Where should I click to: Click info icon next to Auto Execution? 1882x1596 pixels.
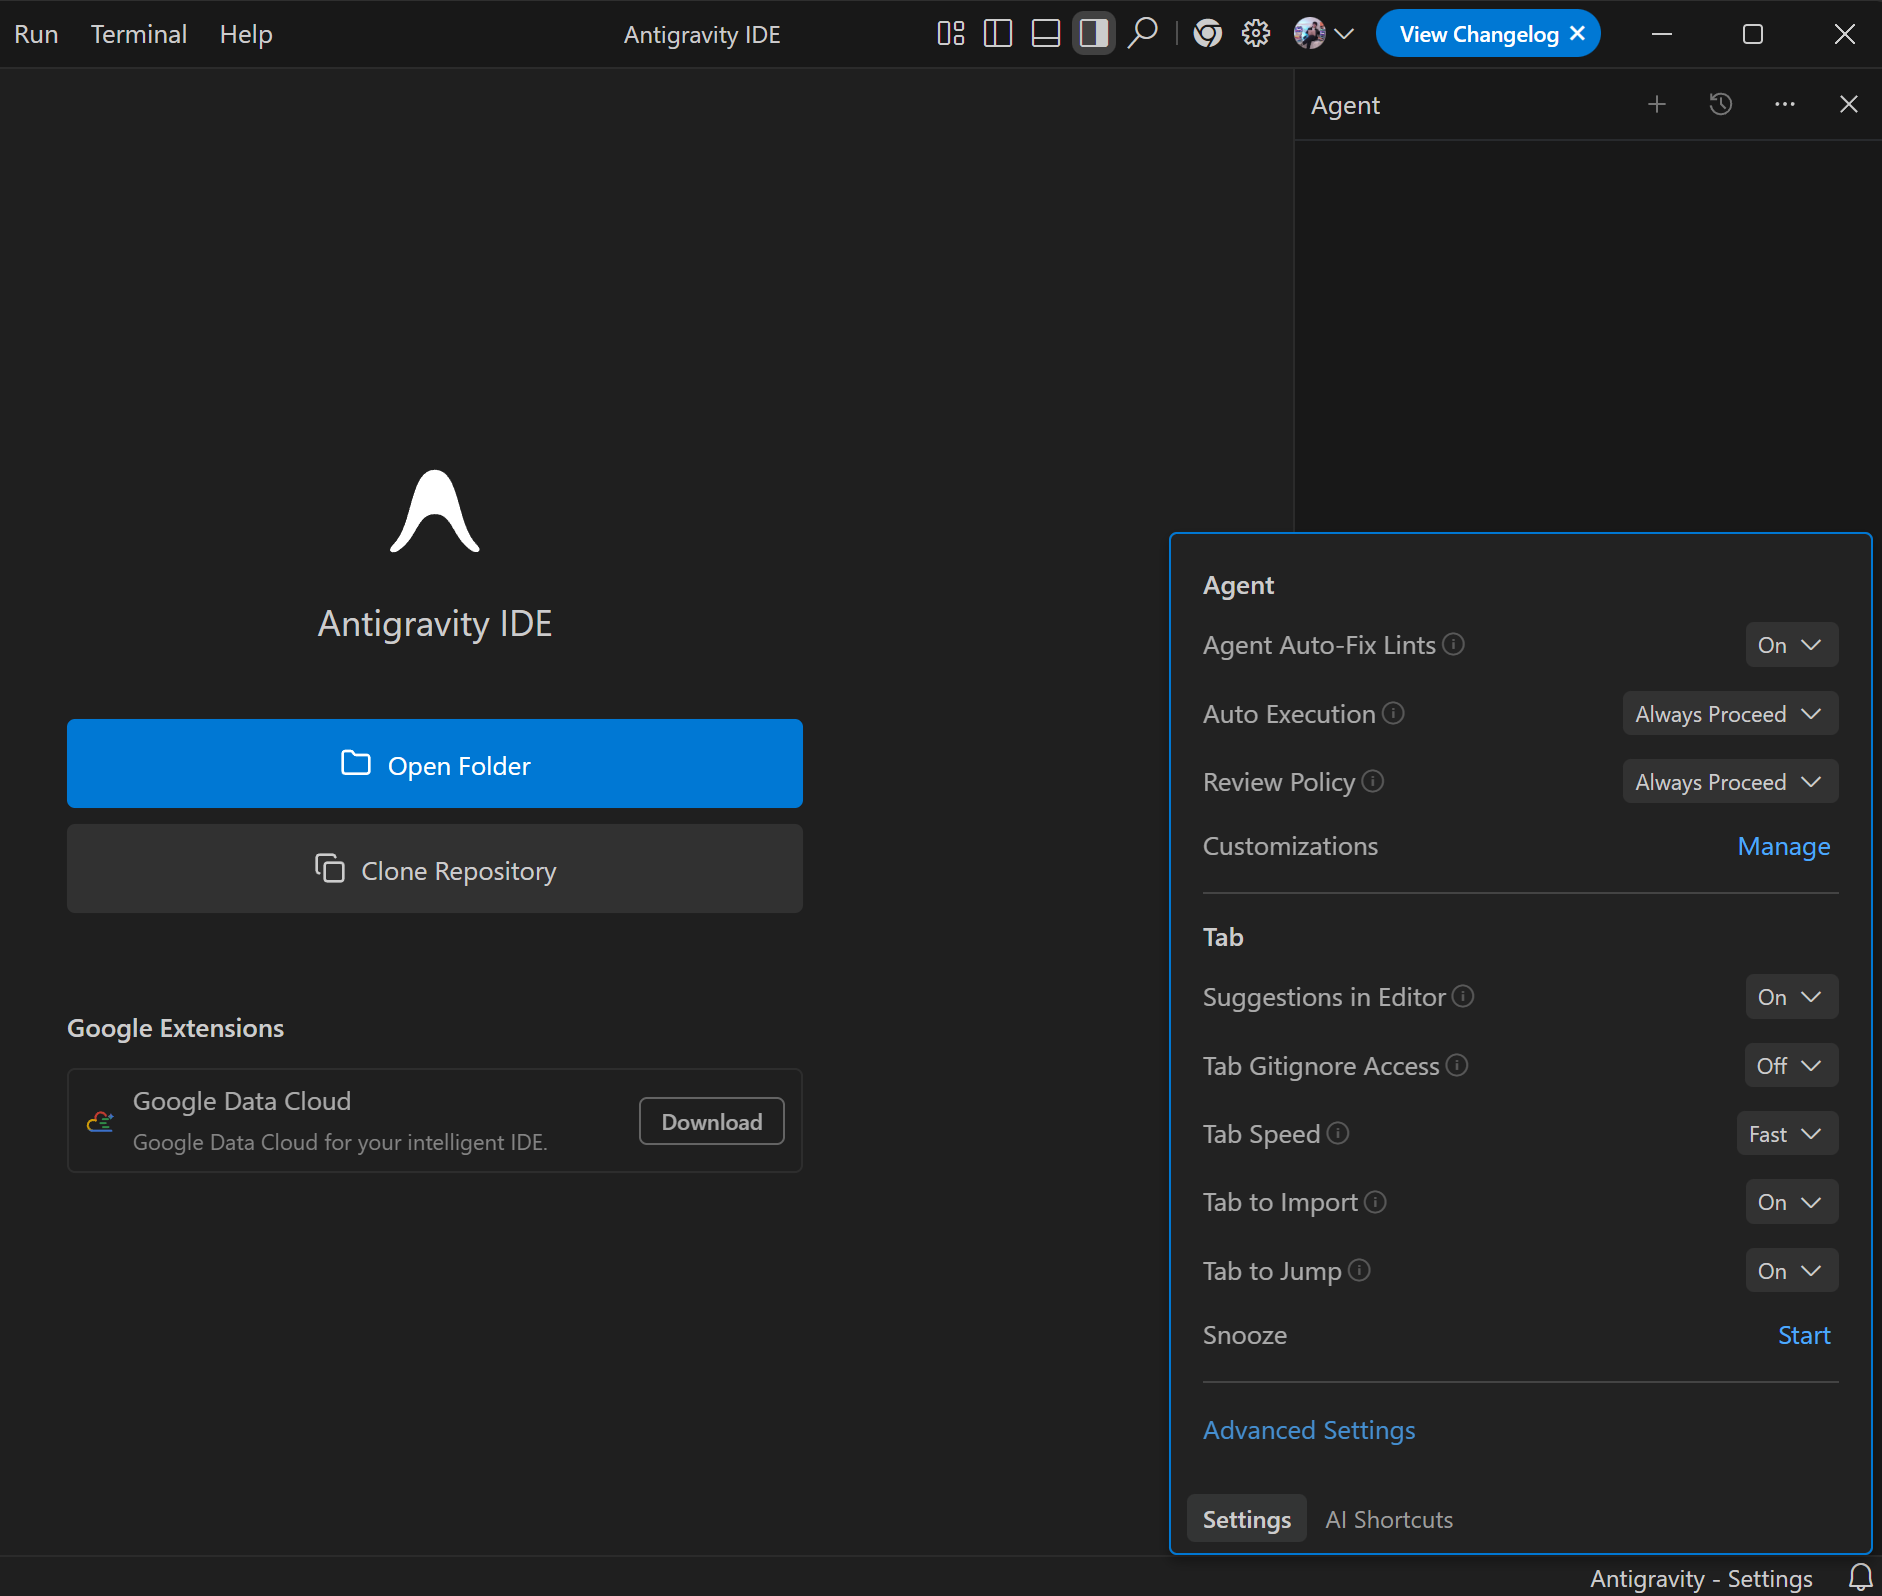point(1394,713)
